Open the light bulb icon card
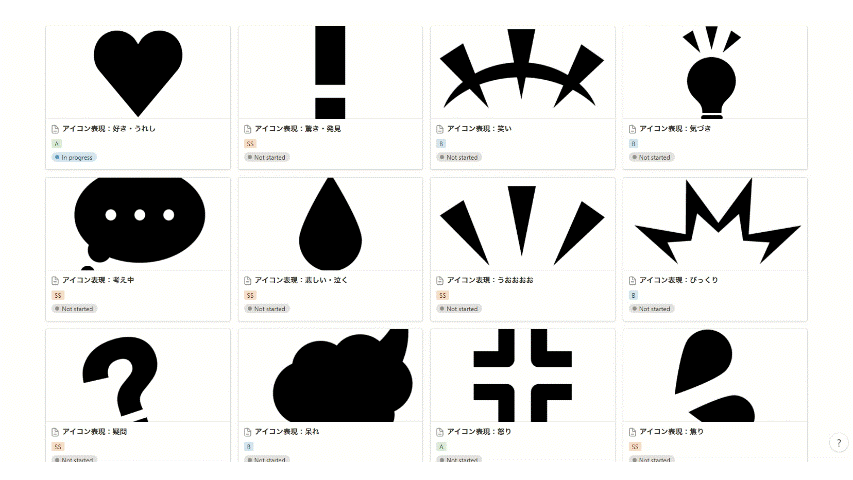This screenshot has width=853, height=480. pyautogui.click(x=715, y=72)
